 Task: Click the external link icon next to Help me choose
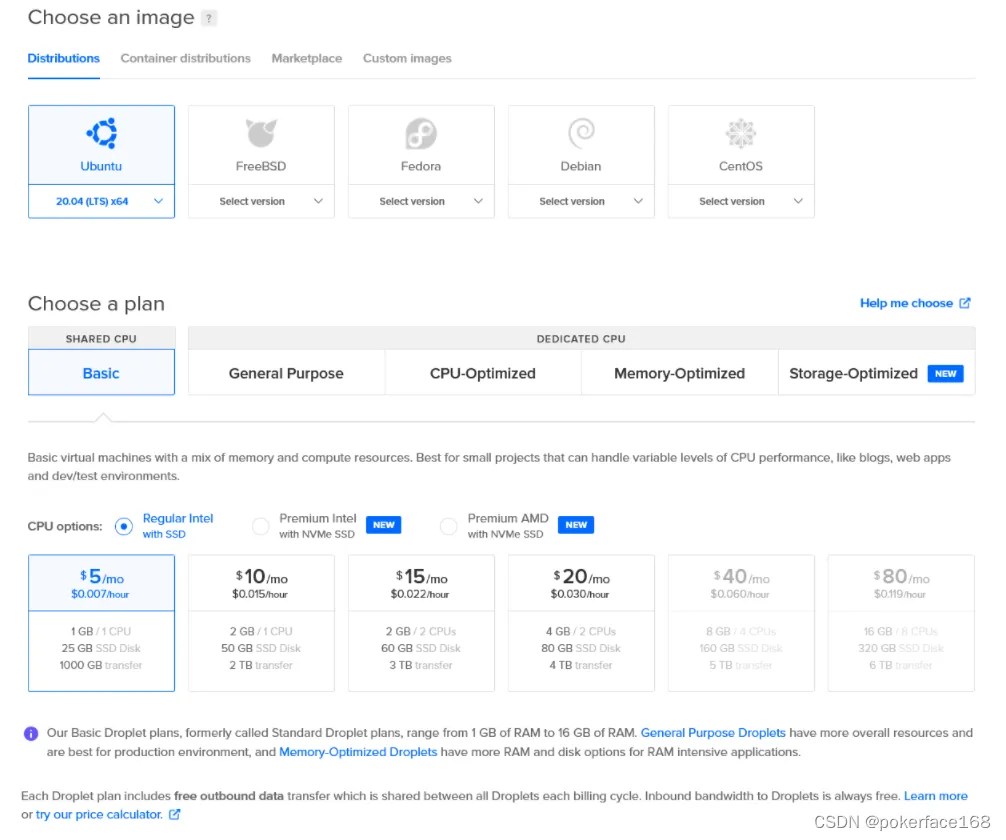pos(965,303)
